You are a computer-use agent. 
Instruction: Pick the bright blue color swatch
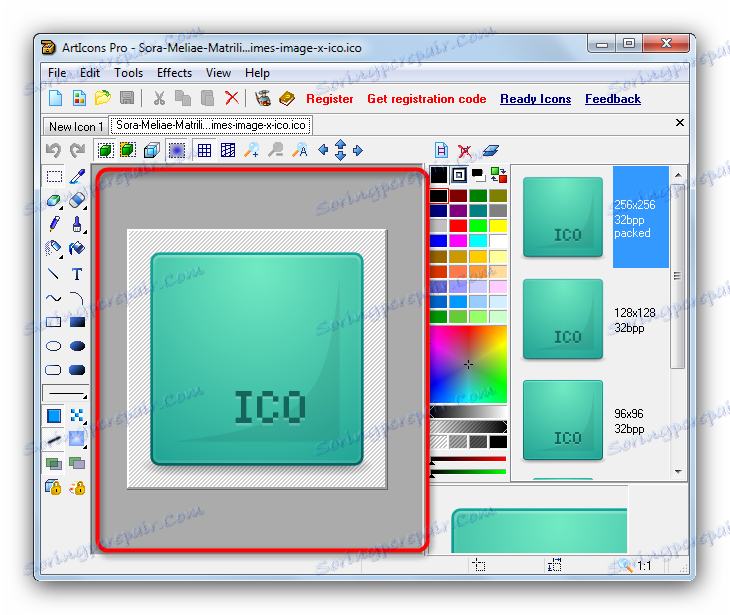tap(438, 241)
